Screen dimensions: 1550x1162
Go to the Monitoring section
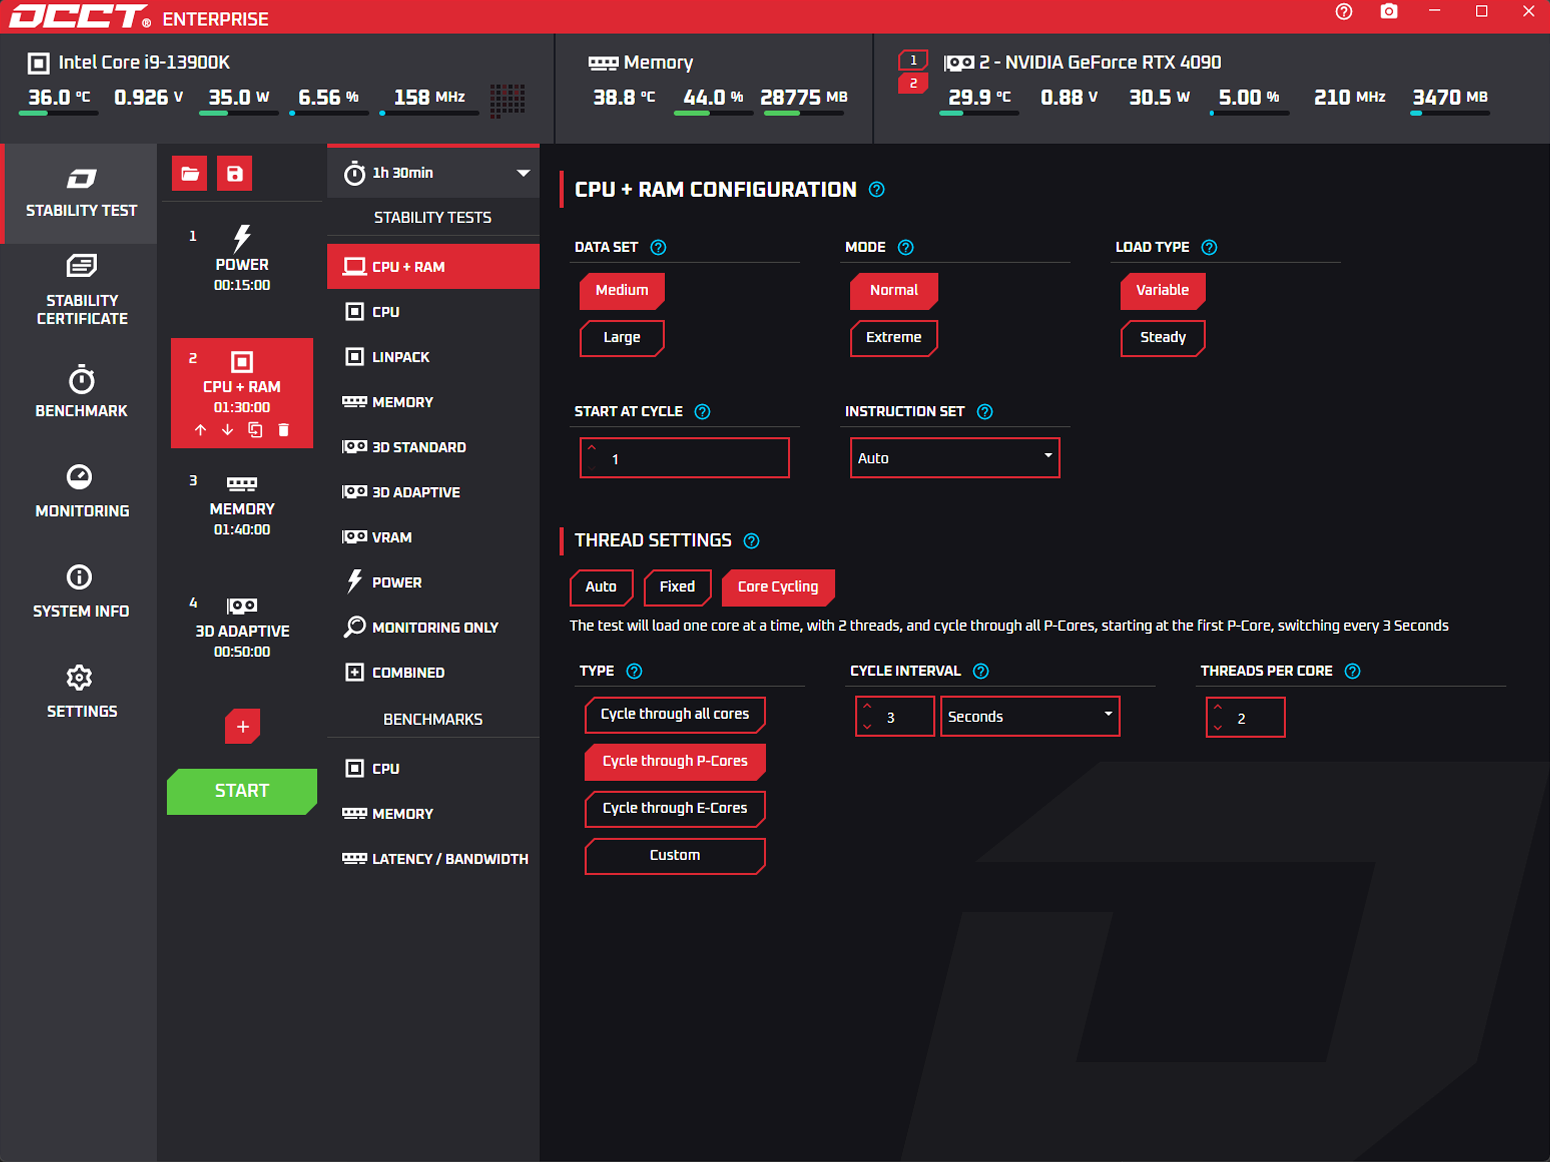(x=81, y=492)
